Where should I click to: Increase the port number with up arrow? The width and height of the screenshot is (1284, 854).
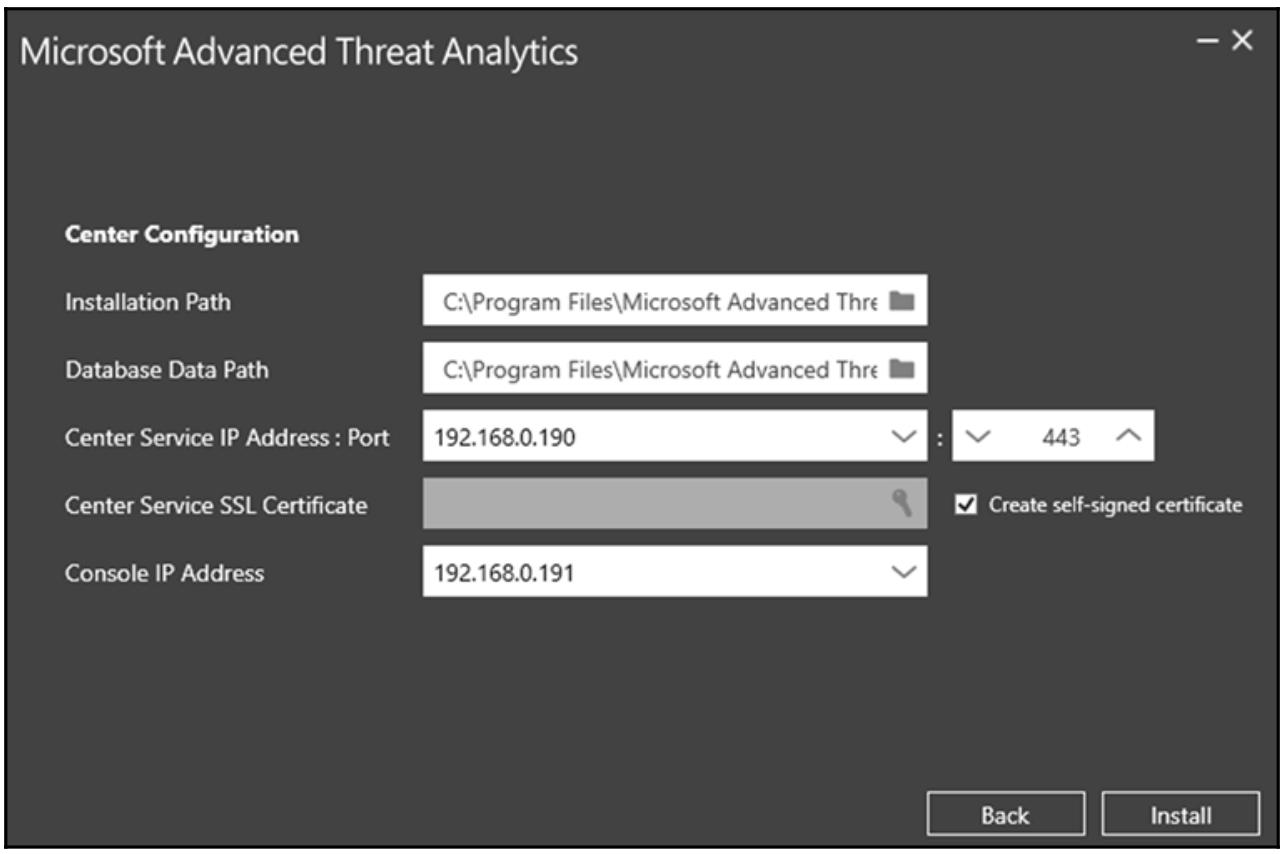[1127, 437]
